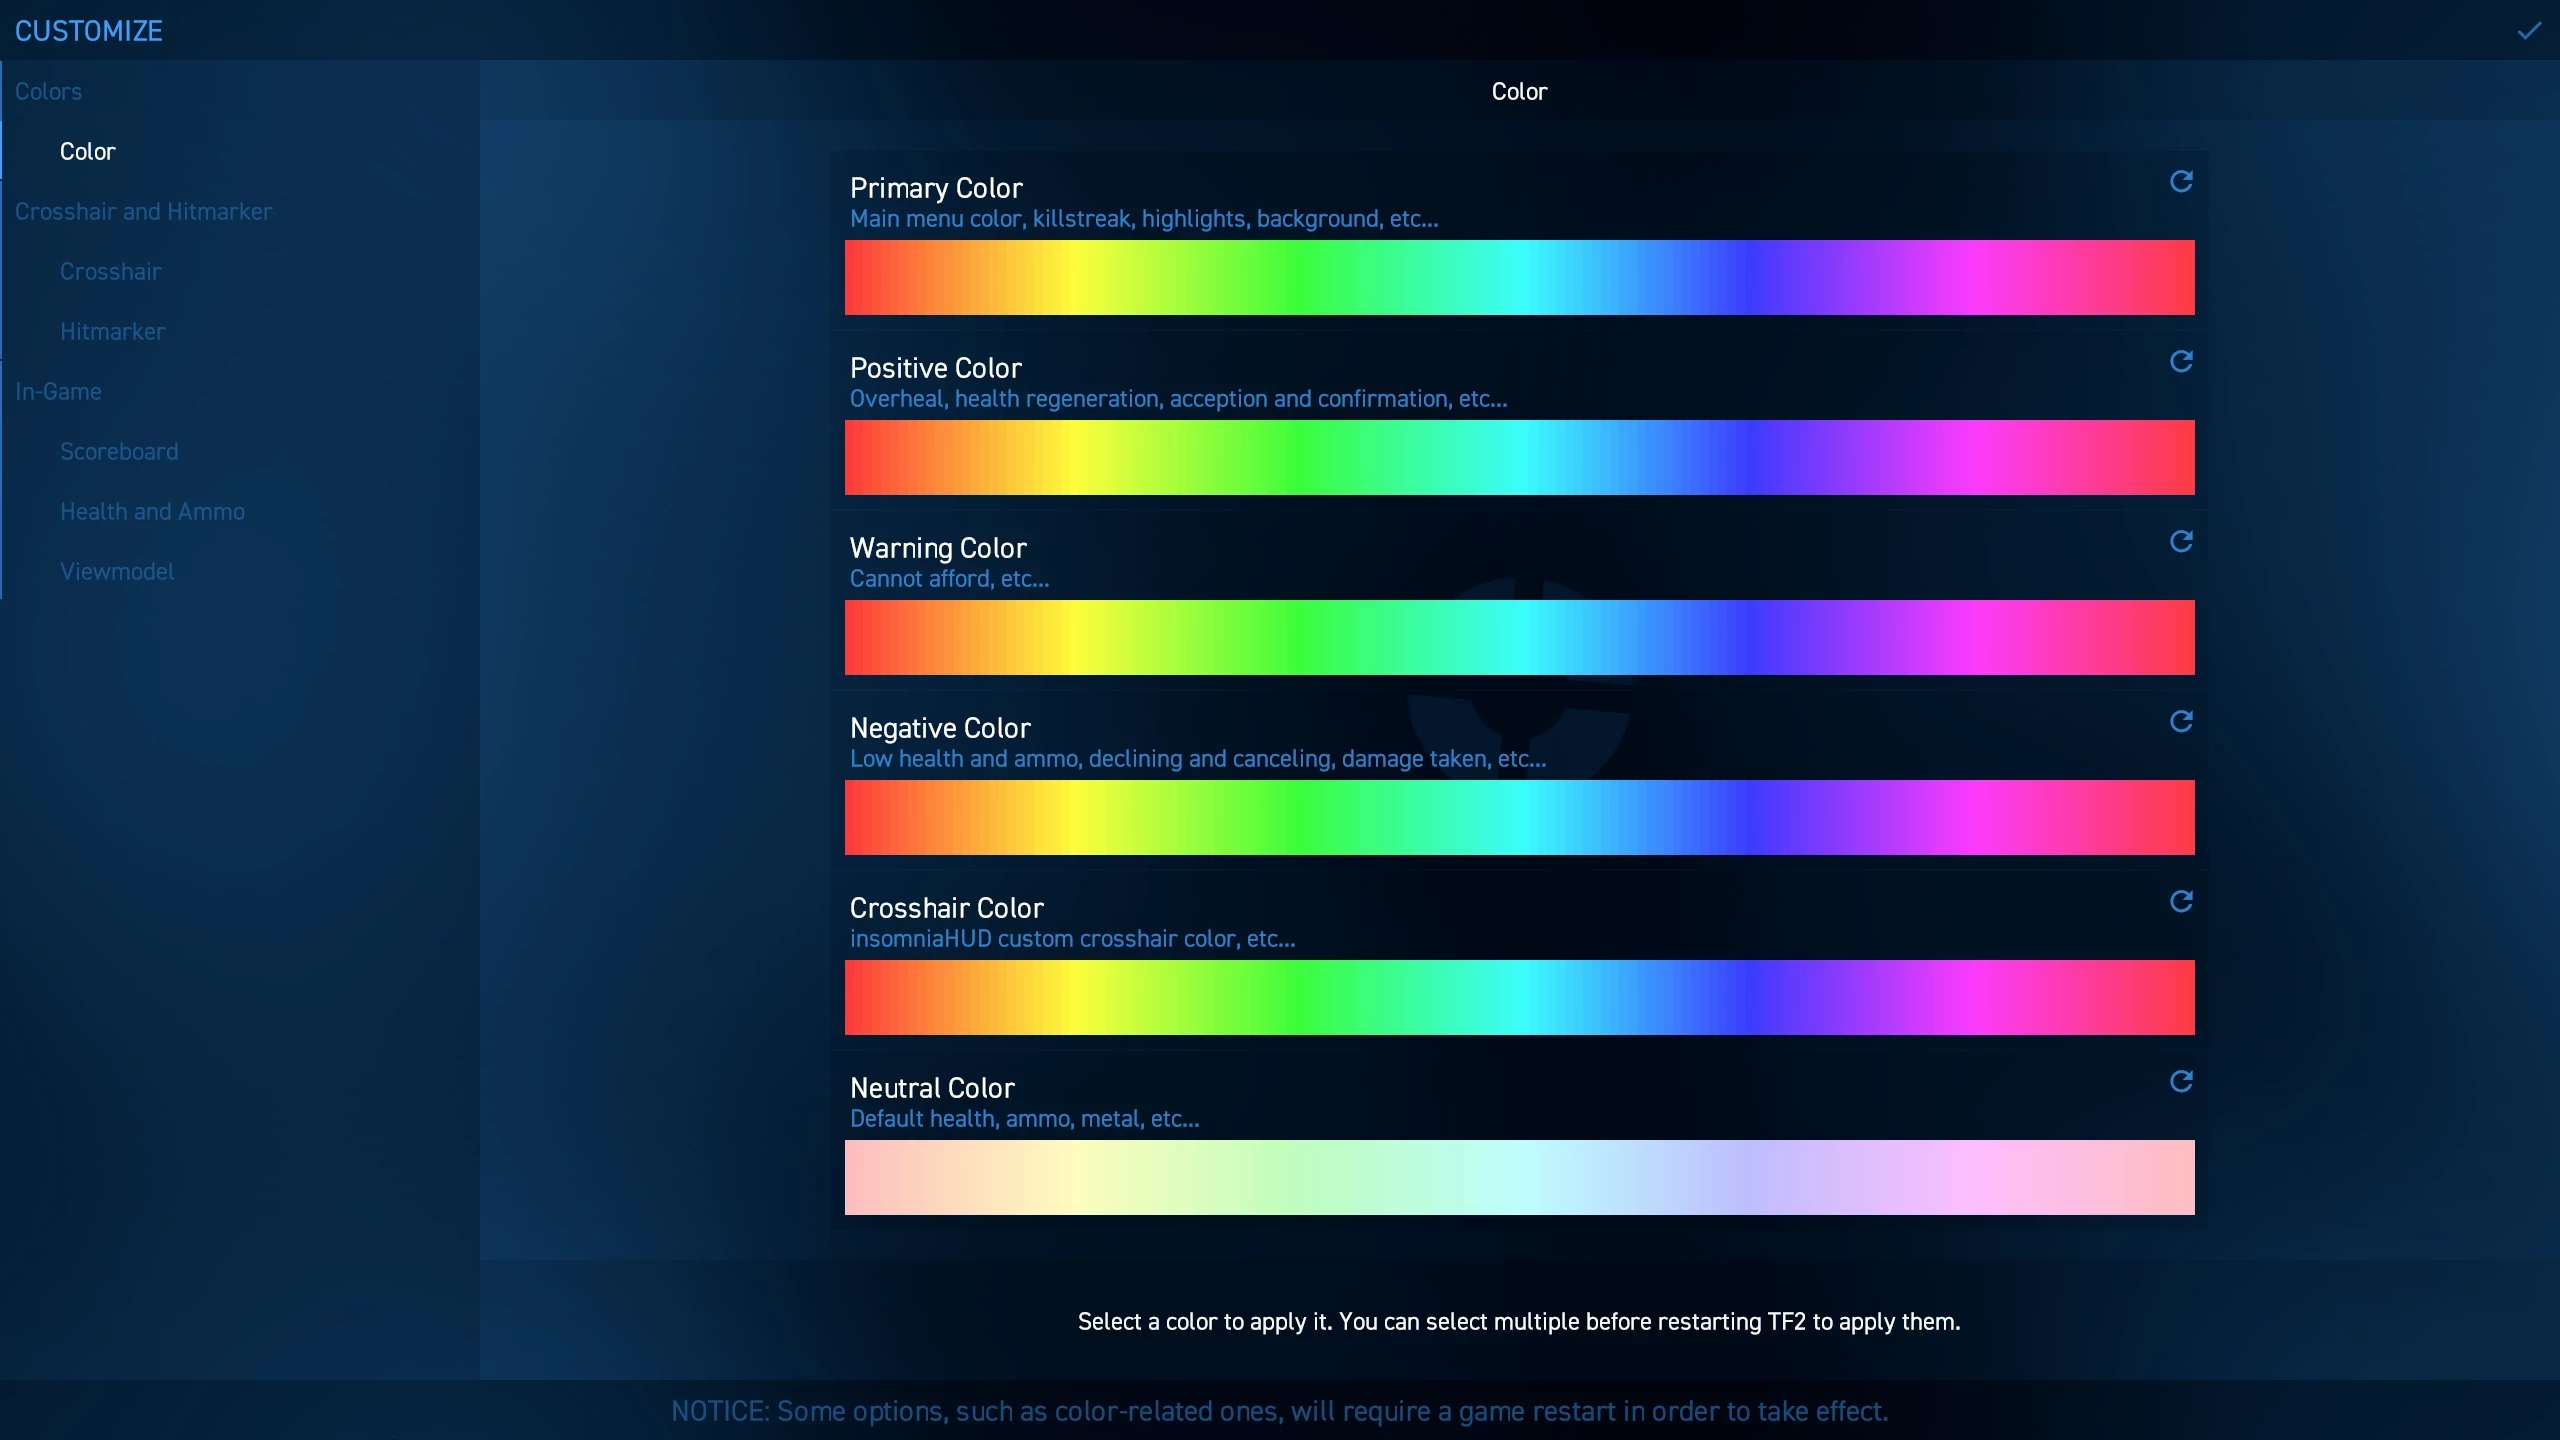Pick cyan on Positive Color bar
The image size is (2560, 1440).
coord(1520,457)
